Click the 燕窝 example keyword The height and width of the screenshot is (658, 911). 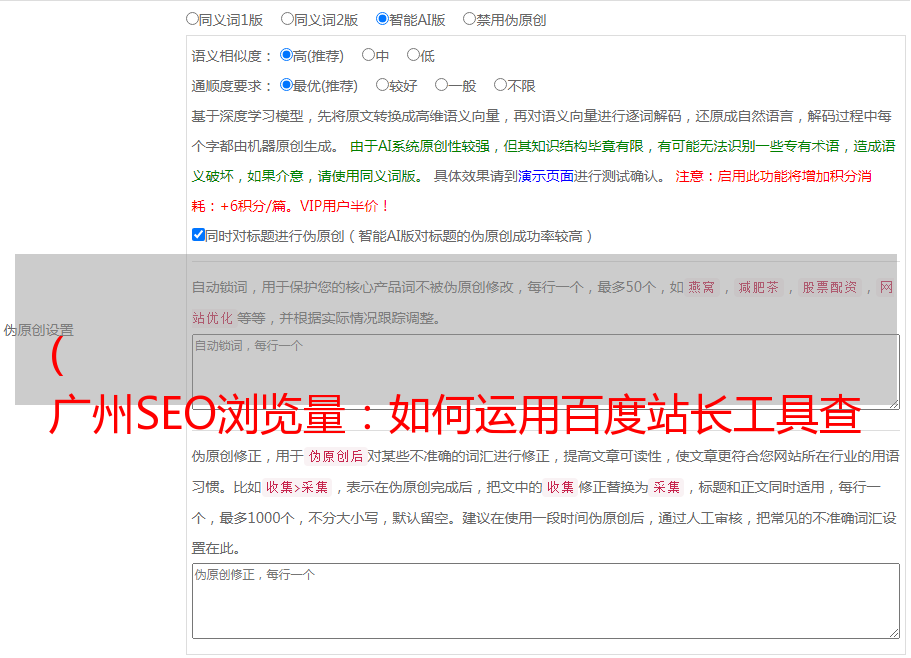[x=701, y=287]
